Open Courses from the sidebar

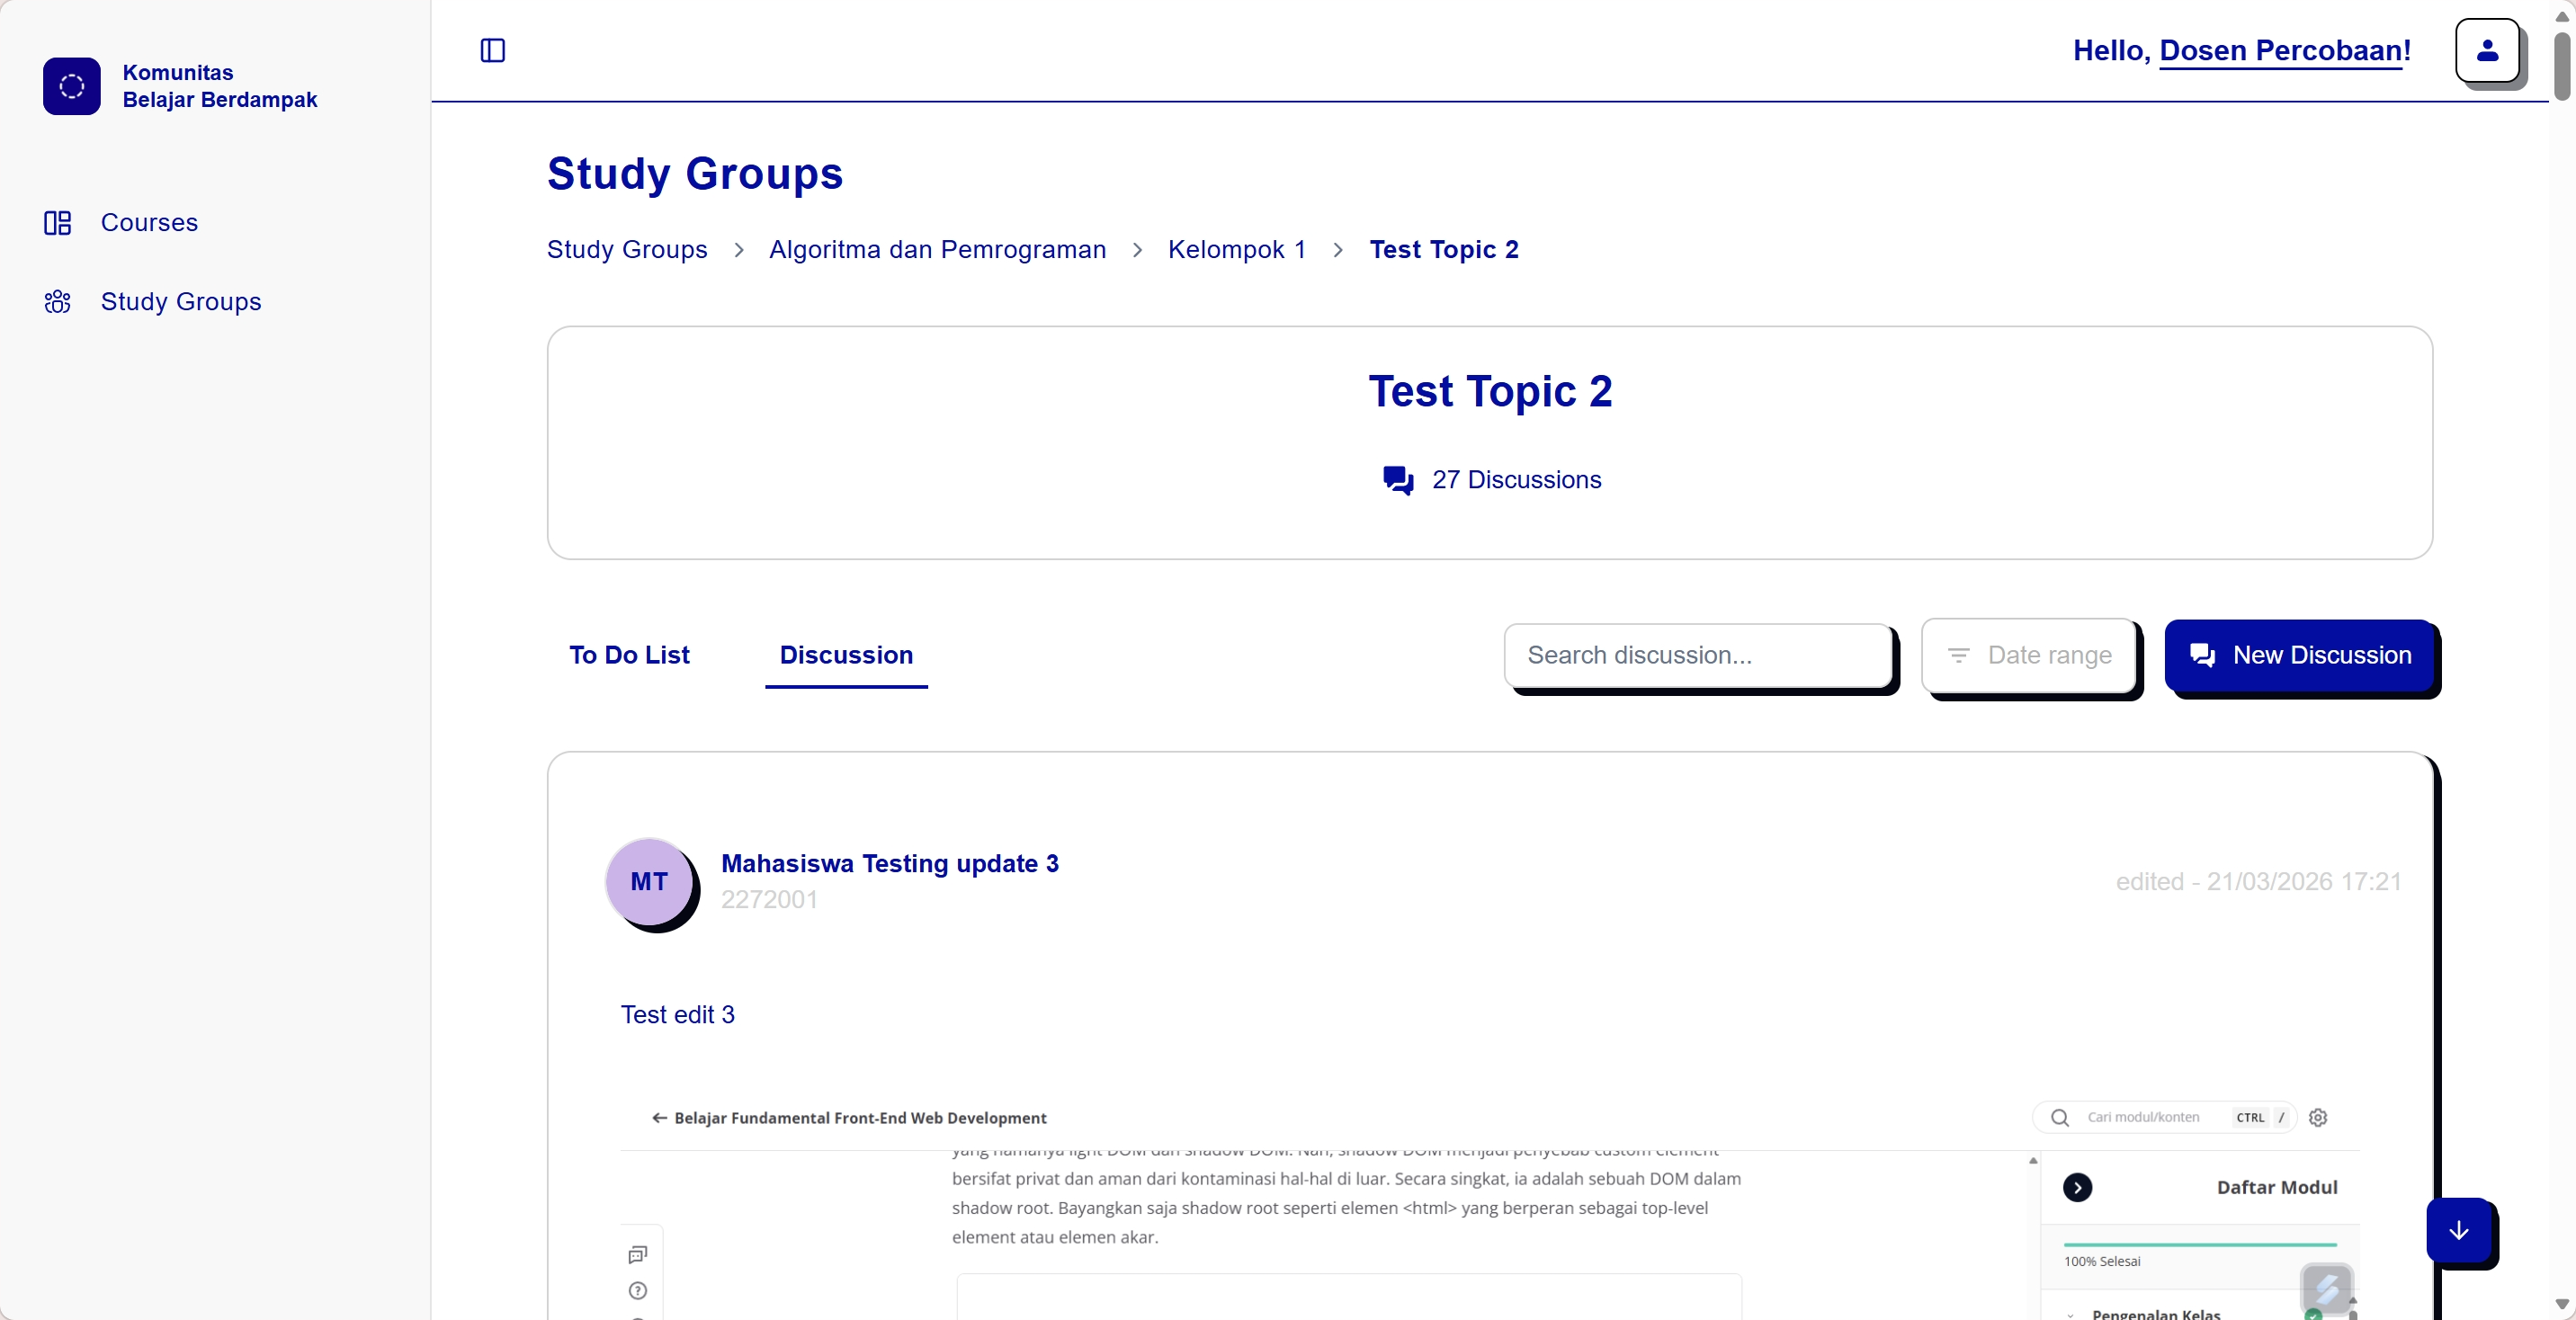149,222
